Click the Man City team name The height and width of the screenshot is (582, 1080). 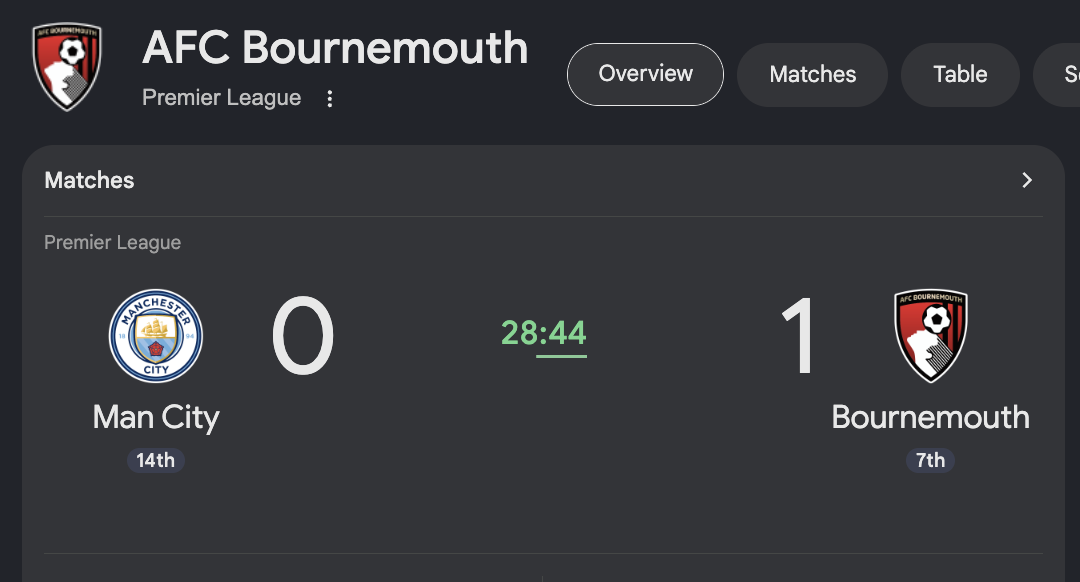click(156, 417)
